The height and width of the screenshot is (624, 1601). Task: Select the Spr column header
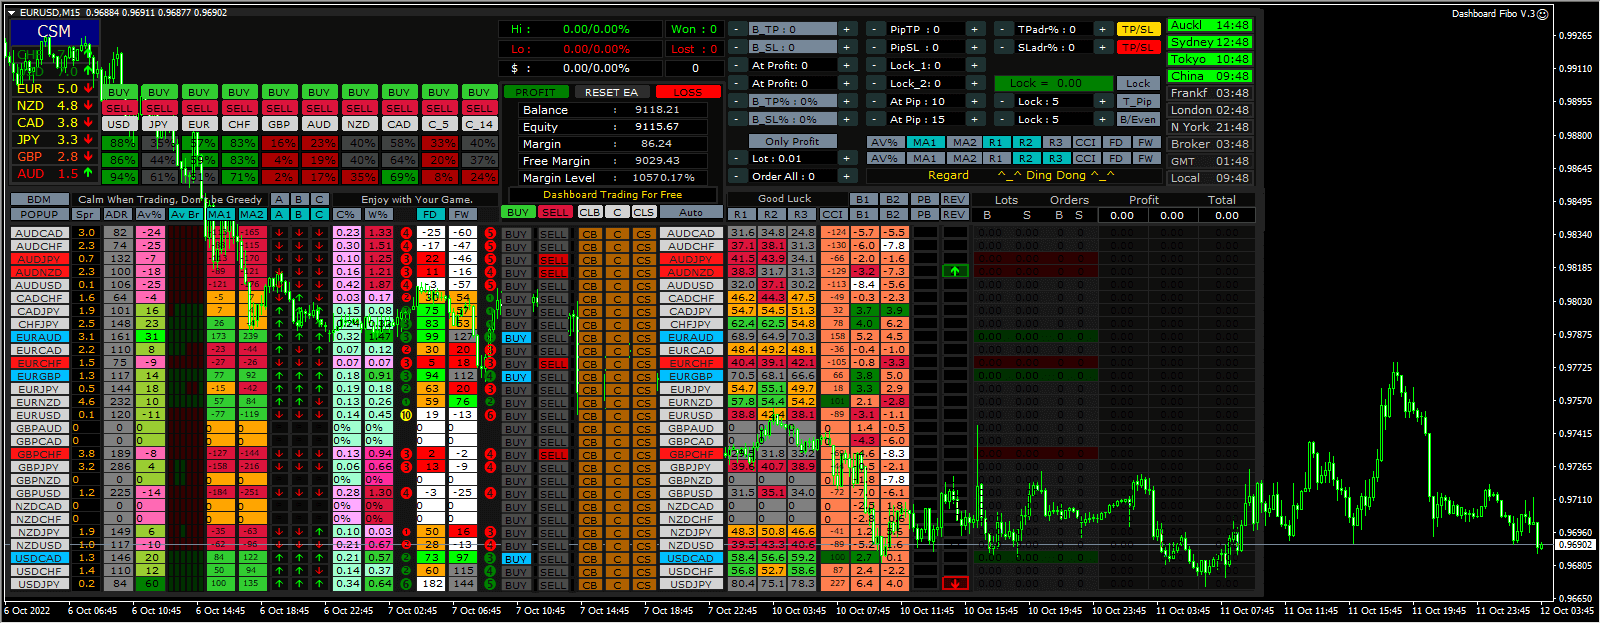pos(86,214)
